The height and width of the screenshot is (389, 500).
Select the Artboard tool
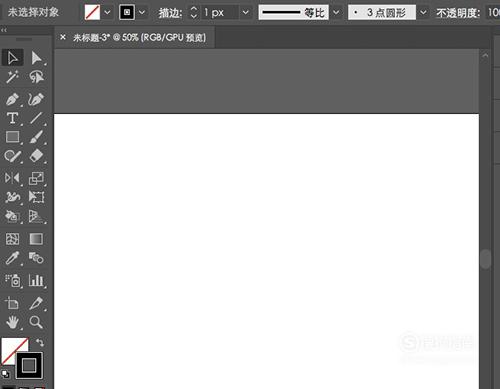tap(12, 303)
